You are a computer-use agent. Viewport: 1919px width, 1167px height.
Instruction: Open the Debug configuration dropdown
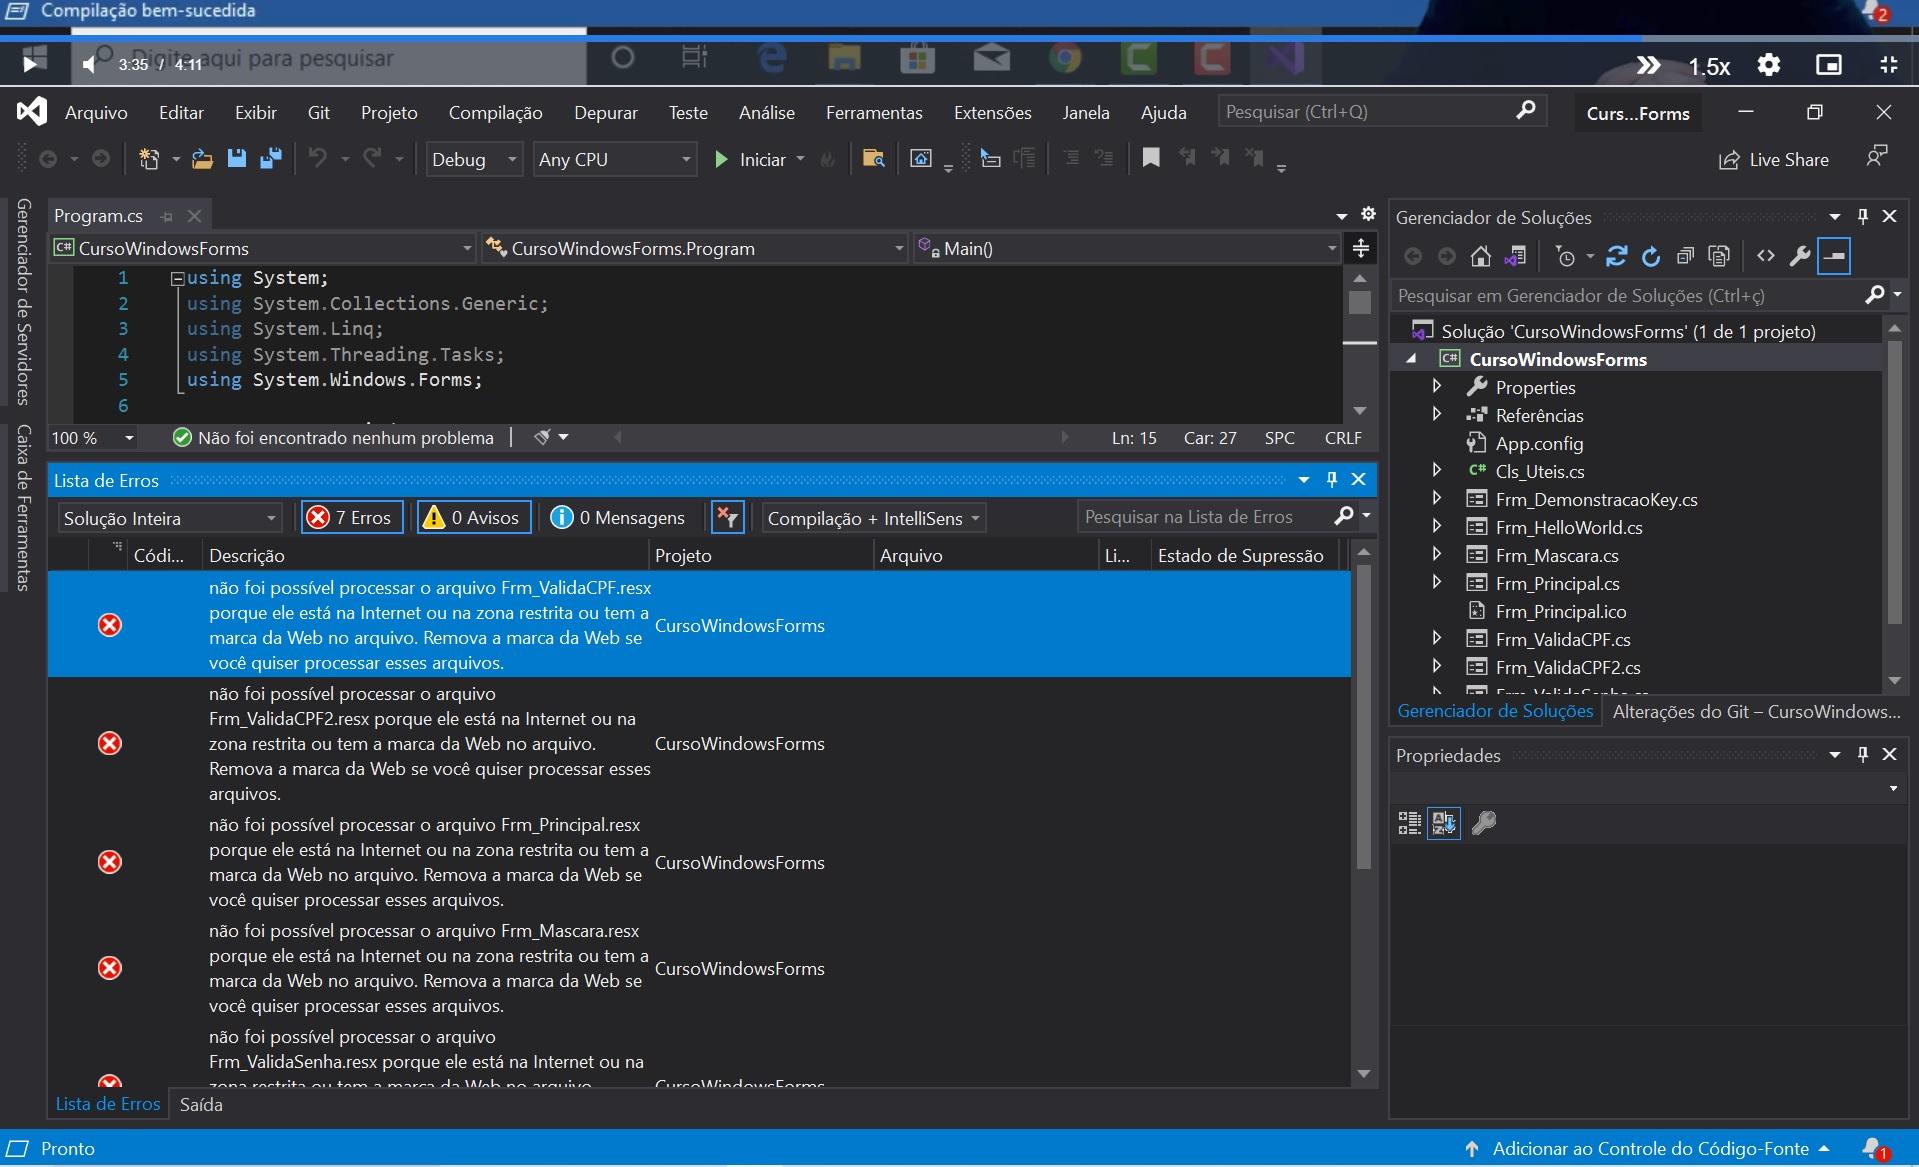[474, 159]
